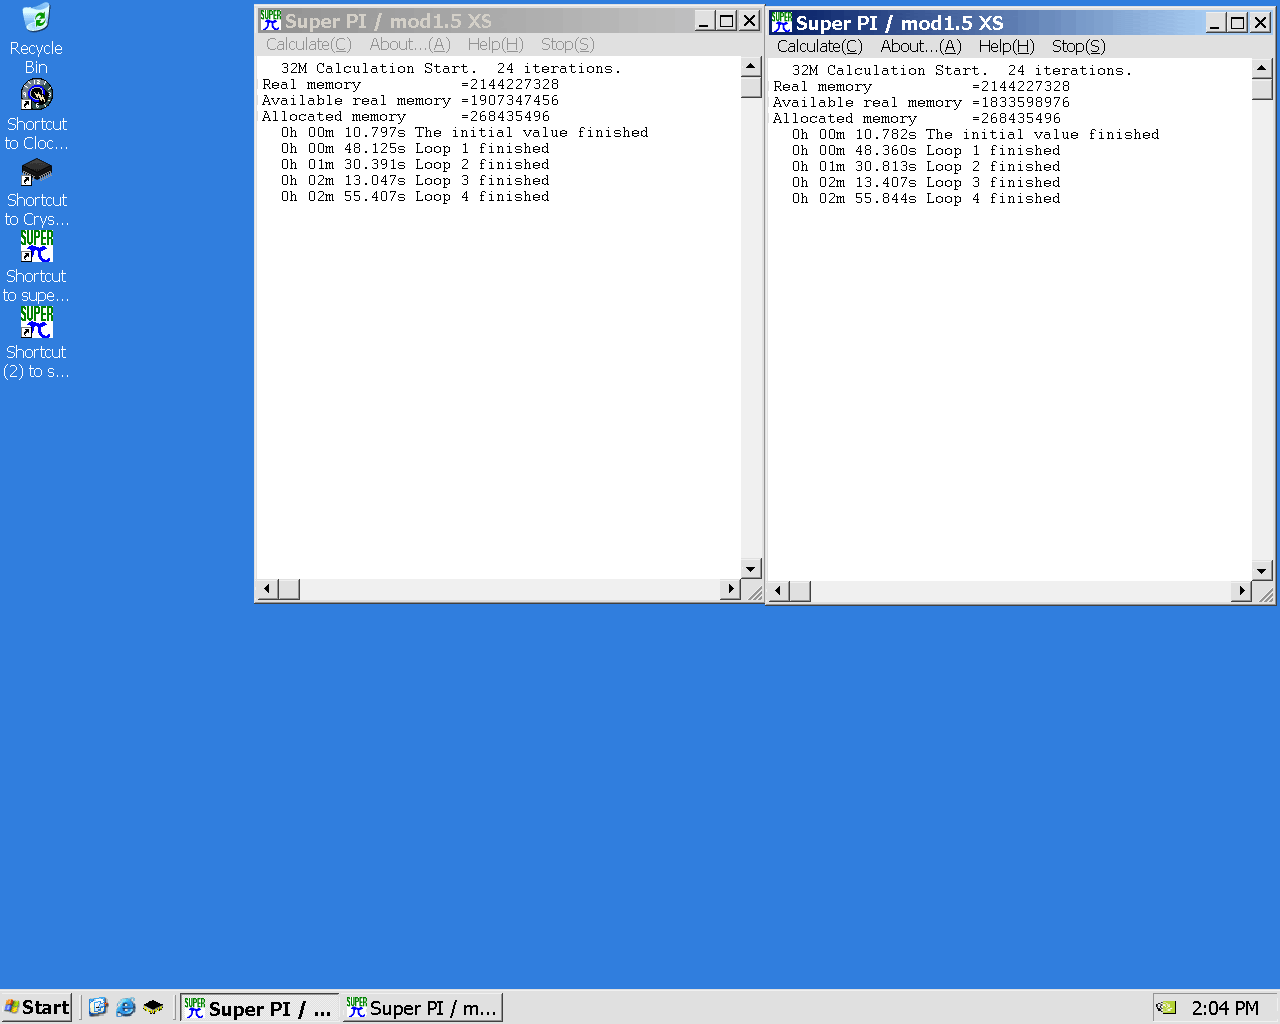The height and width of the screenshot is (1024, 1280).
Task: Click scroll right arrow in left window
Action: (x=731, y=589)
